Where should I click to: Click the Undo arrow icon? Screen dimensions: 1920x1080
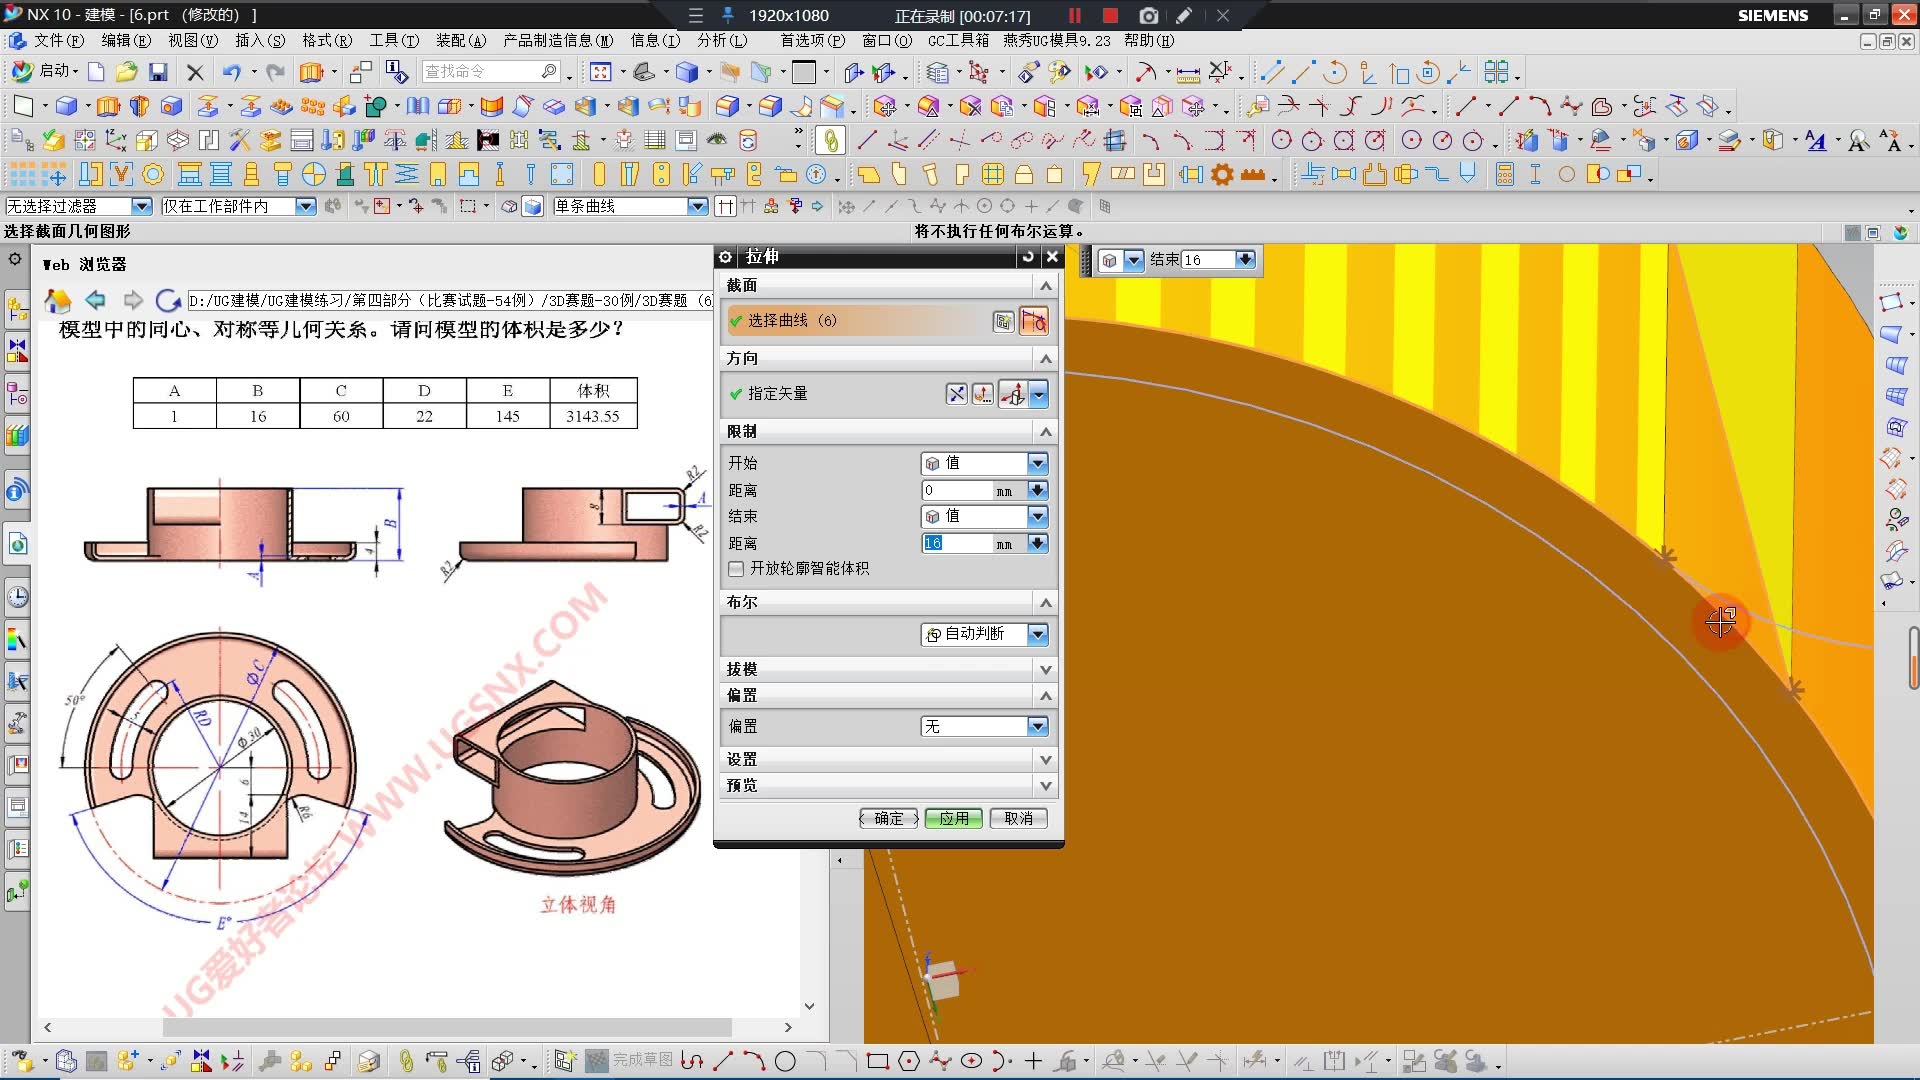coord(231,72)
